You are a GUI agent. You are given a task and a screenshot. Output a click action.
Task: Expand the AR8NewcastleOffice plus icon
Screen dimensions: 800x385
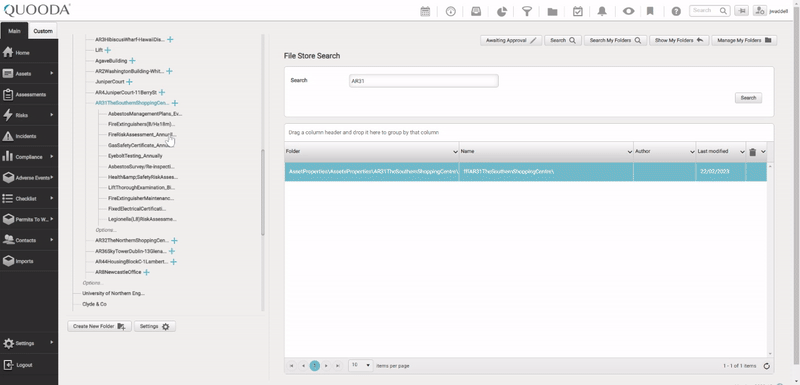pyautogui.click(x=146, y=272)
